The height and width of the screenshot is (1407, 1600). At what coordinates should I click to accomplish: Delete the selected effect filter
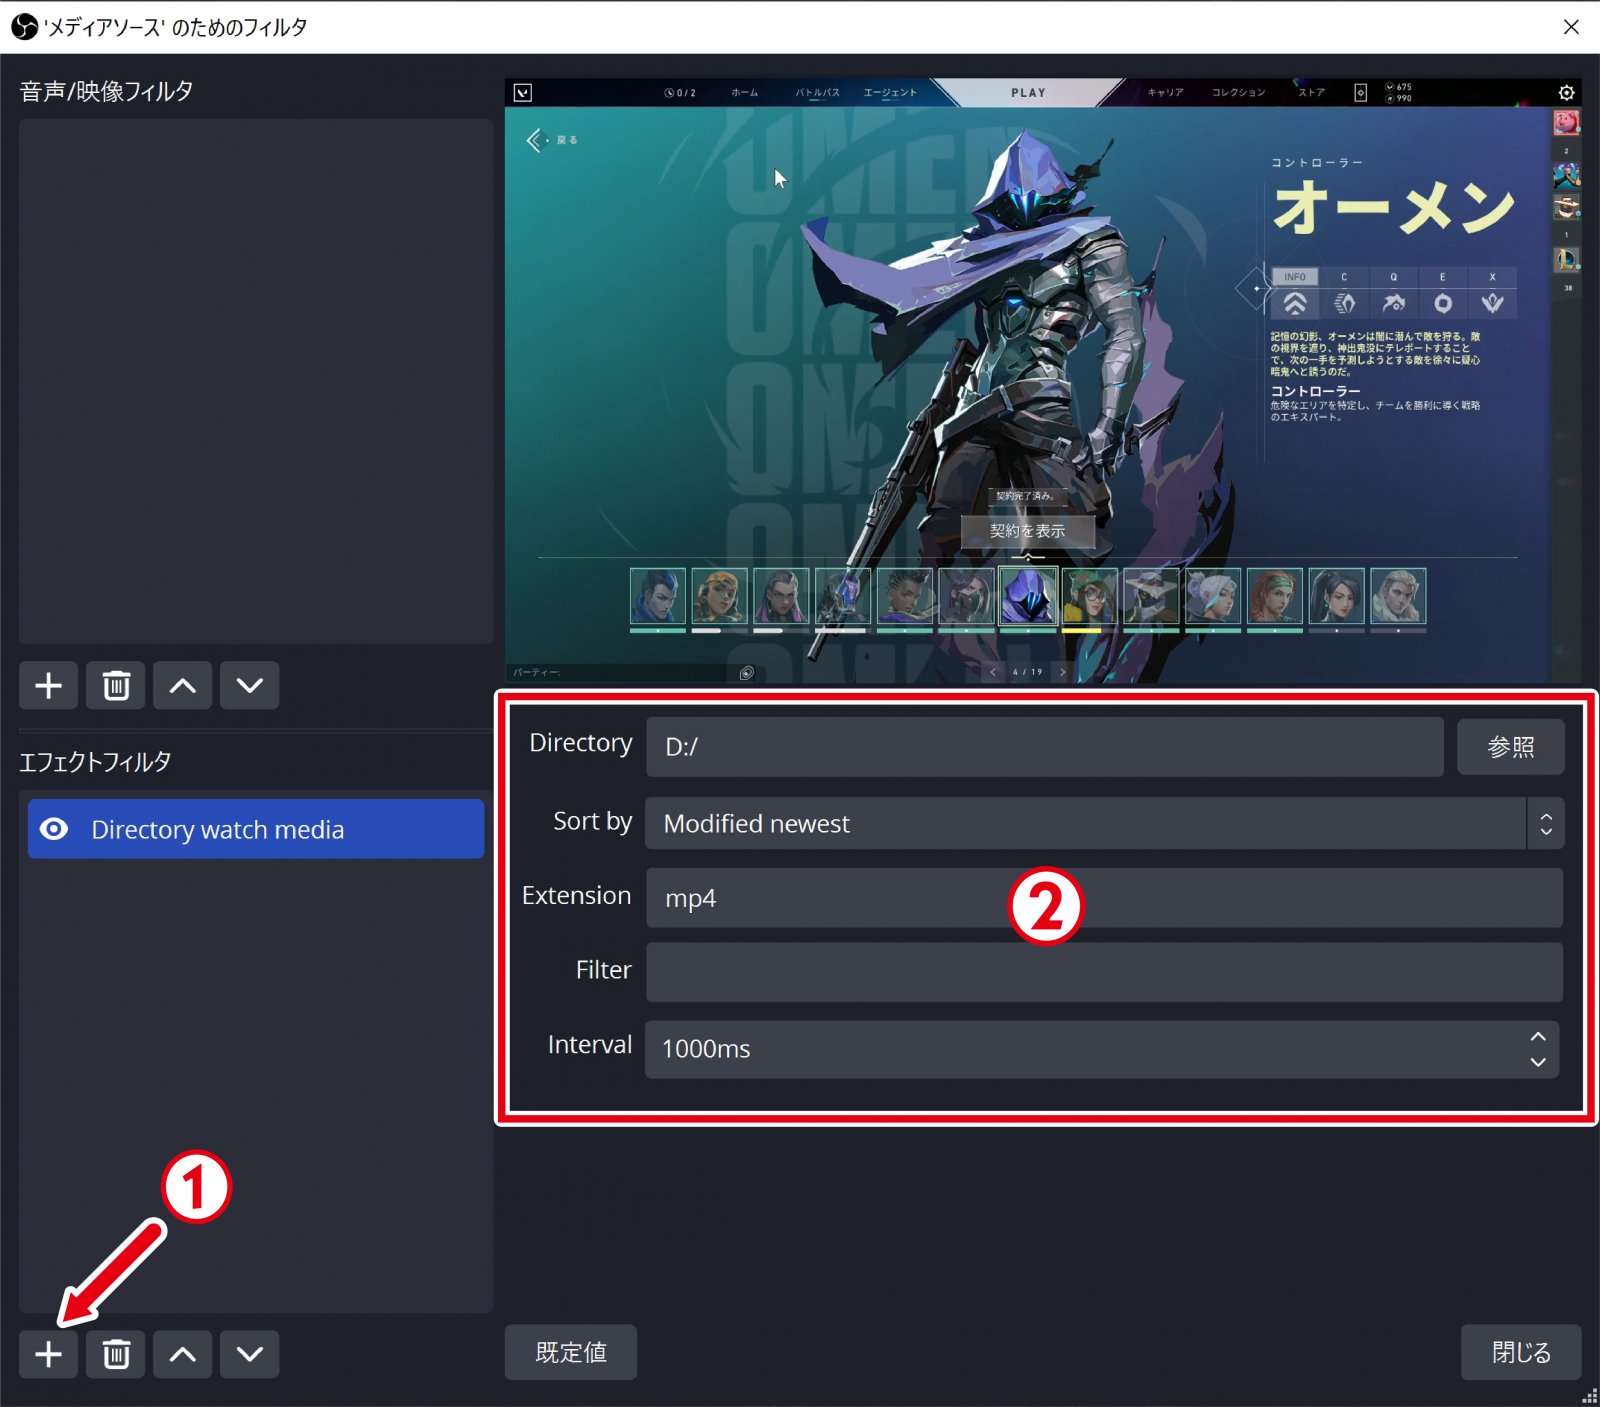(x=116, y=1354)
